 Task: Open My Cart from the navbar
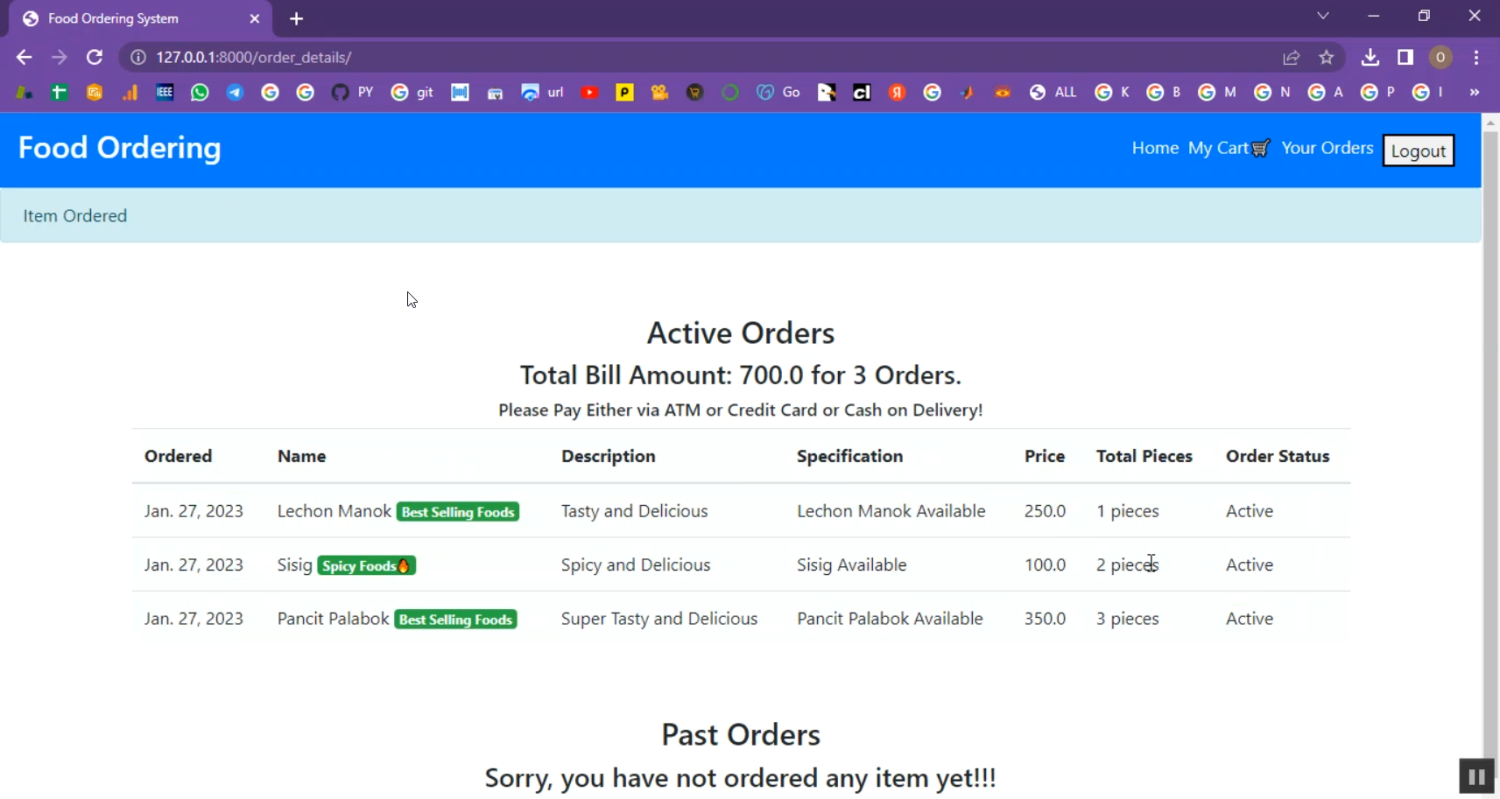click(1229, 148)
